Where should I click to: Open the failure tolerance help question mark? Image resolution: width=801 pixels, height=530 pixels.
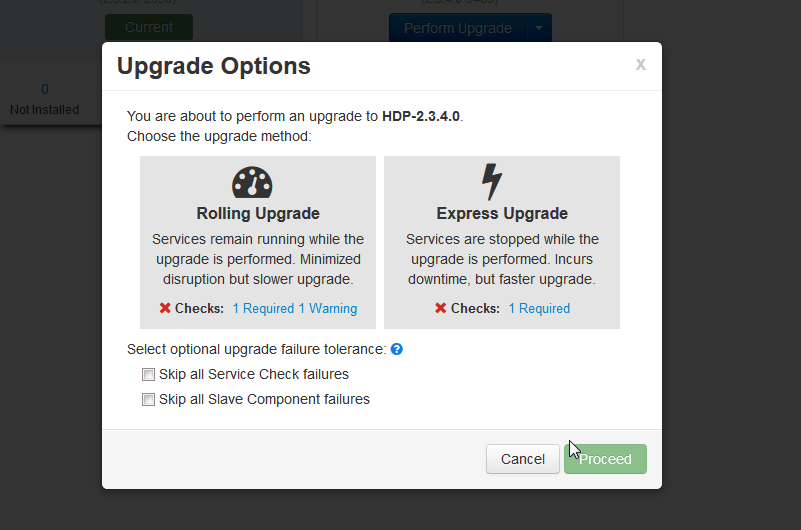397,349
